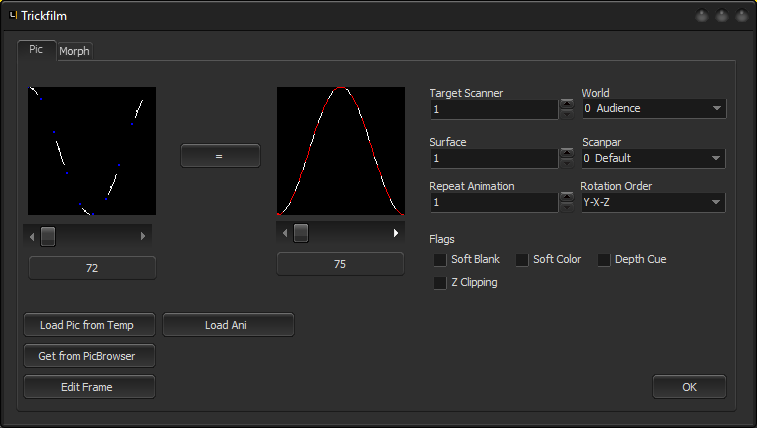
Task: Click the Edit Frame button
Action: tap(89, 387)
